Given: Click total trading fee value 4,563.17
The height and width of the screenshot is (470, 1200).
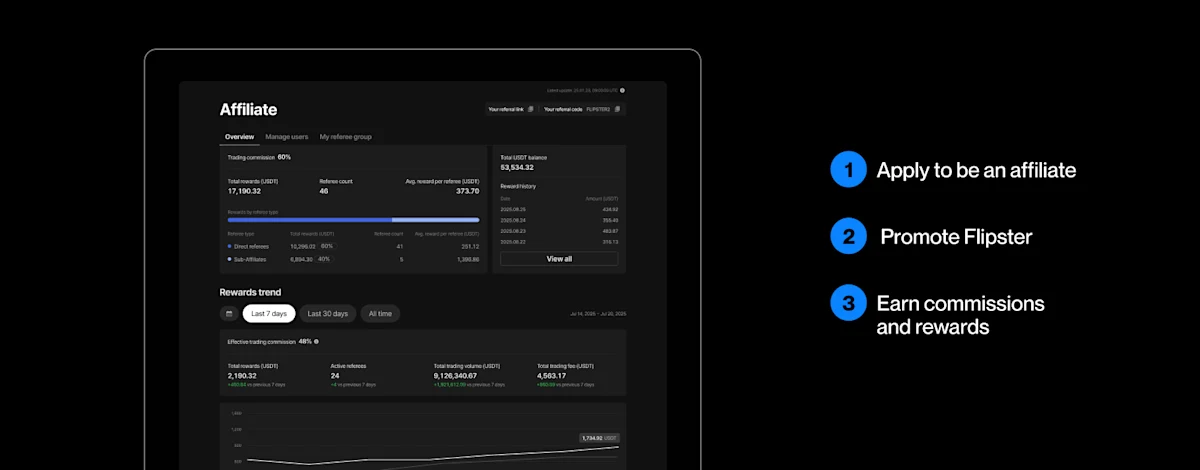Looking at the screenshot, I should [553, 376].
